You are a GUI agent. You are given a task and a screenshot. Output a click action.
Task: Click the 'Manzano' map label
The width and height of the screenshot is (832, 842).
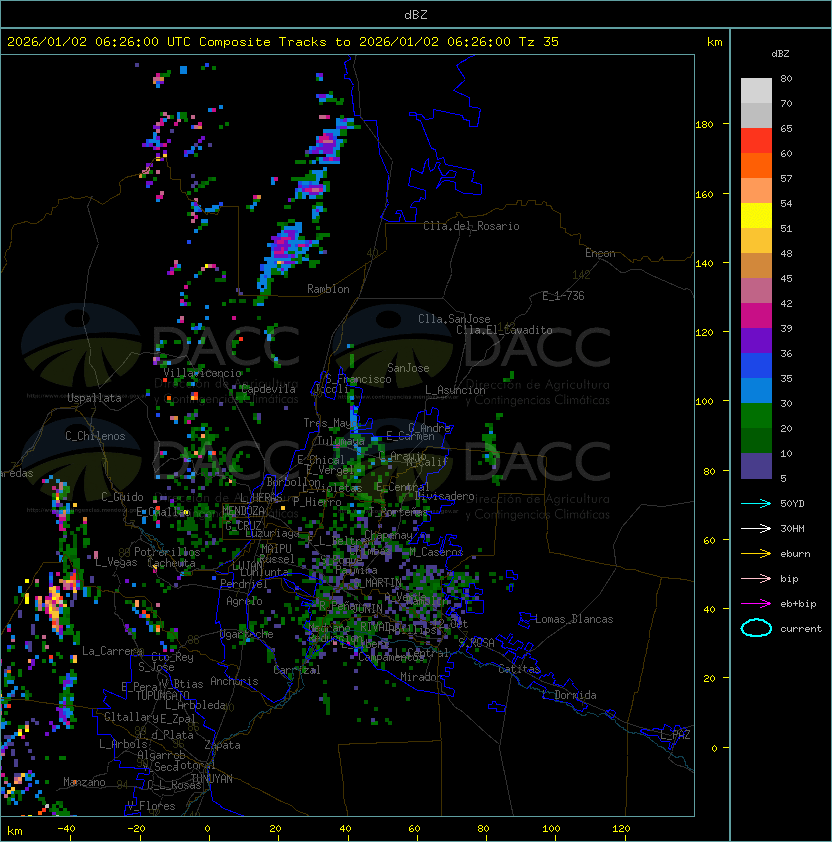coord(84,782)
